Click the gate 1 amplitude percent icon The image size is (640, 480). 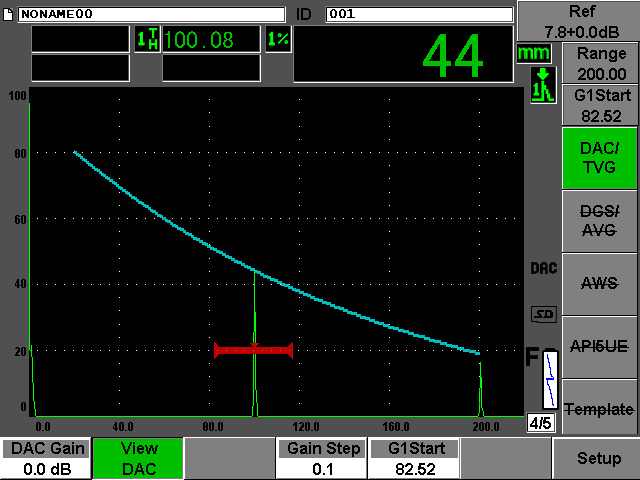(277, 39)
